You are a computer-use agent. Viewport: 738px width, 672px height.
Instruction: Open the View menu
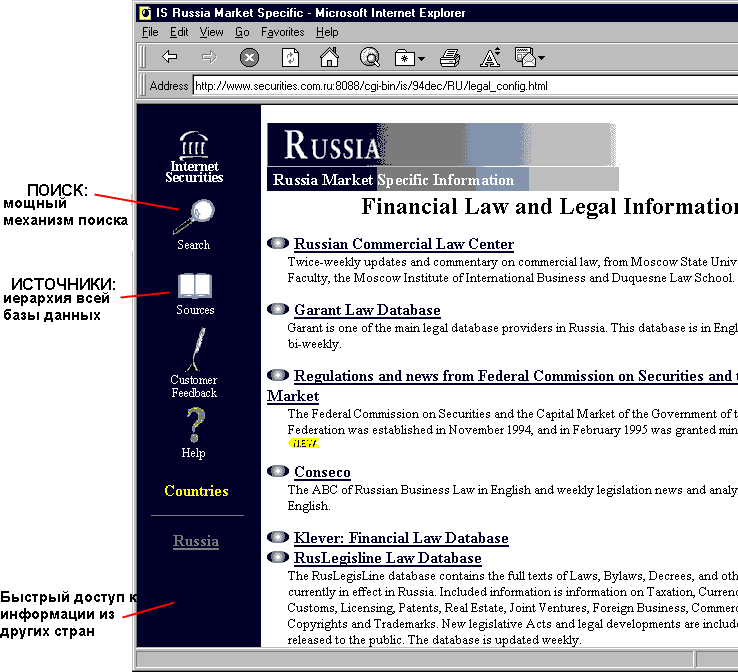pyautogui.click(x=211, y=33)
